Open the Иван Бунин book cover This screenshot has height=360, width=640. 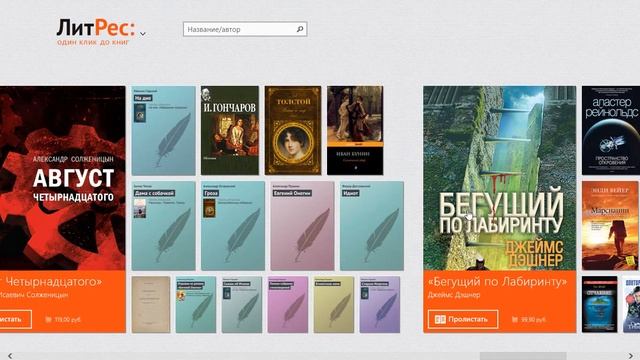point(355,131)
